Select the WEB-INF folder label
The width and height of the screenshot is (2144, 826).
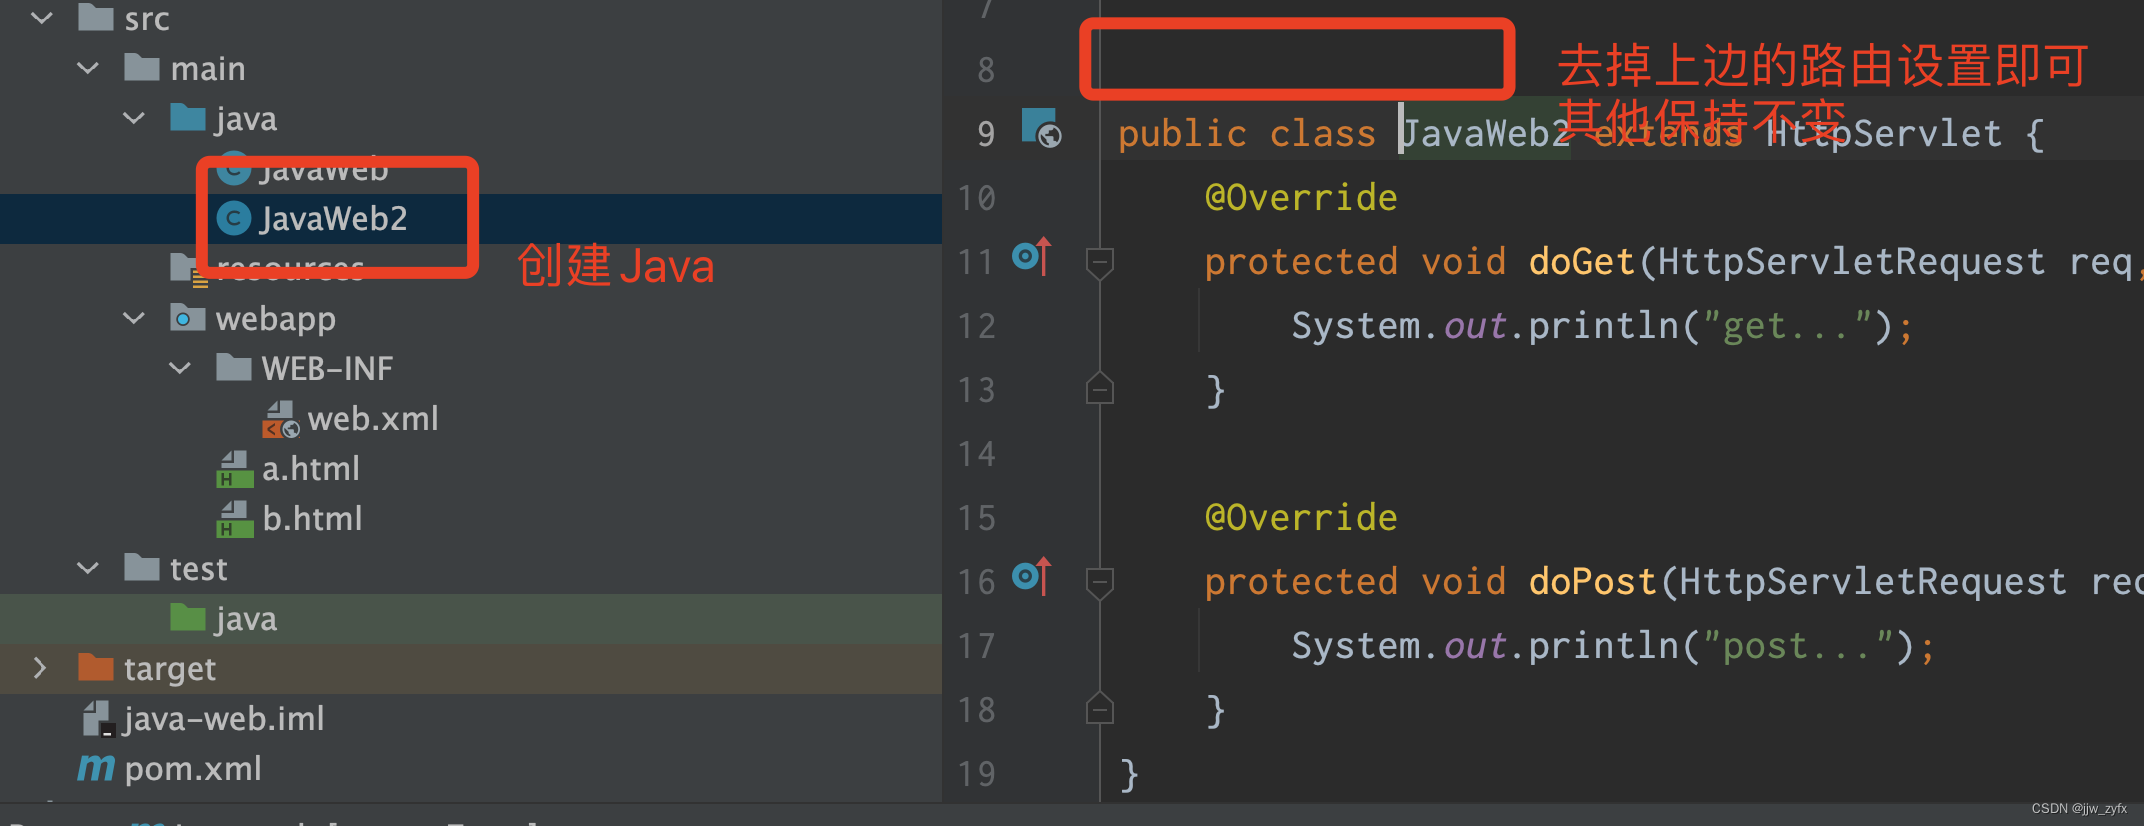tap(327, 368)
